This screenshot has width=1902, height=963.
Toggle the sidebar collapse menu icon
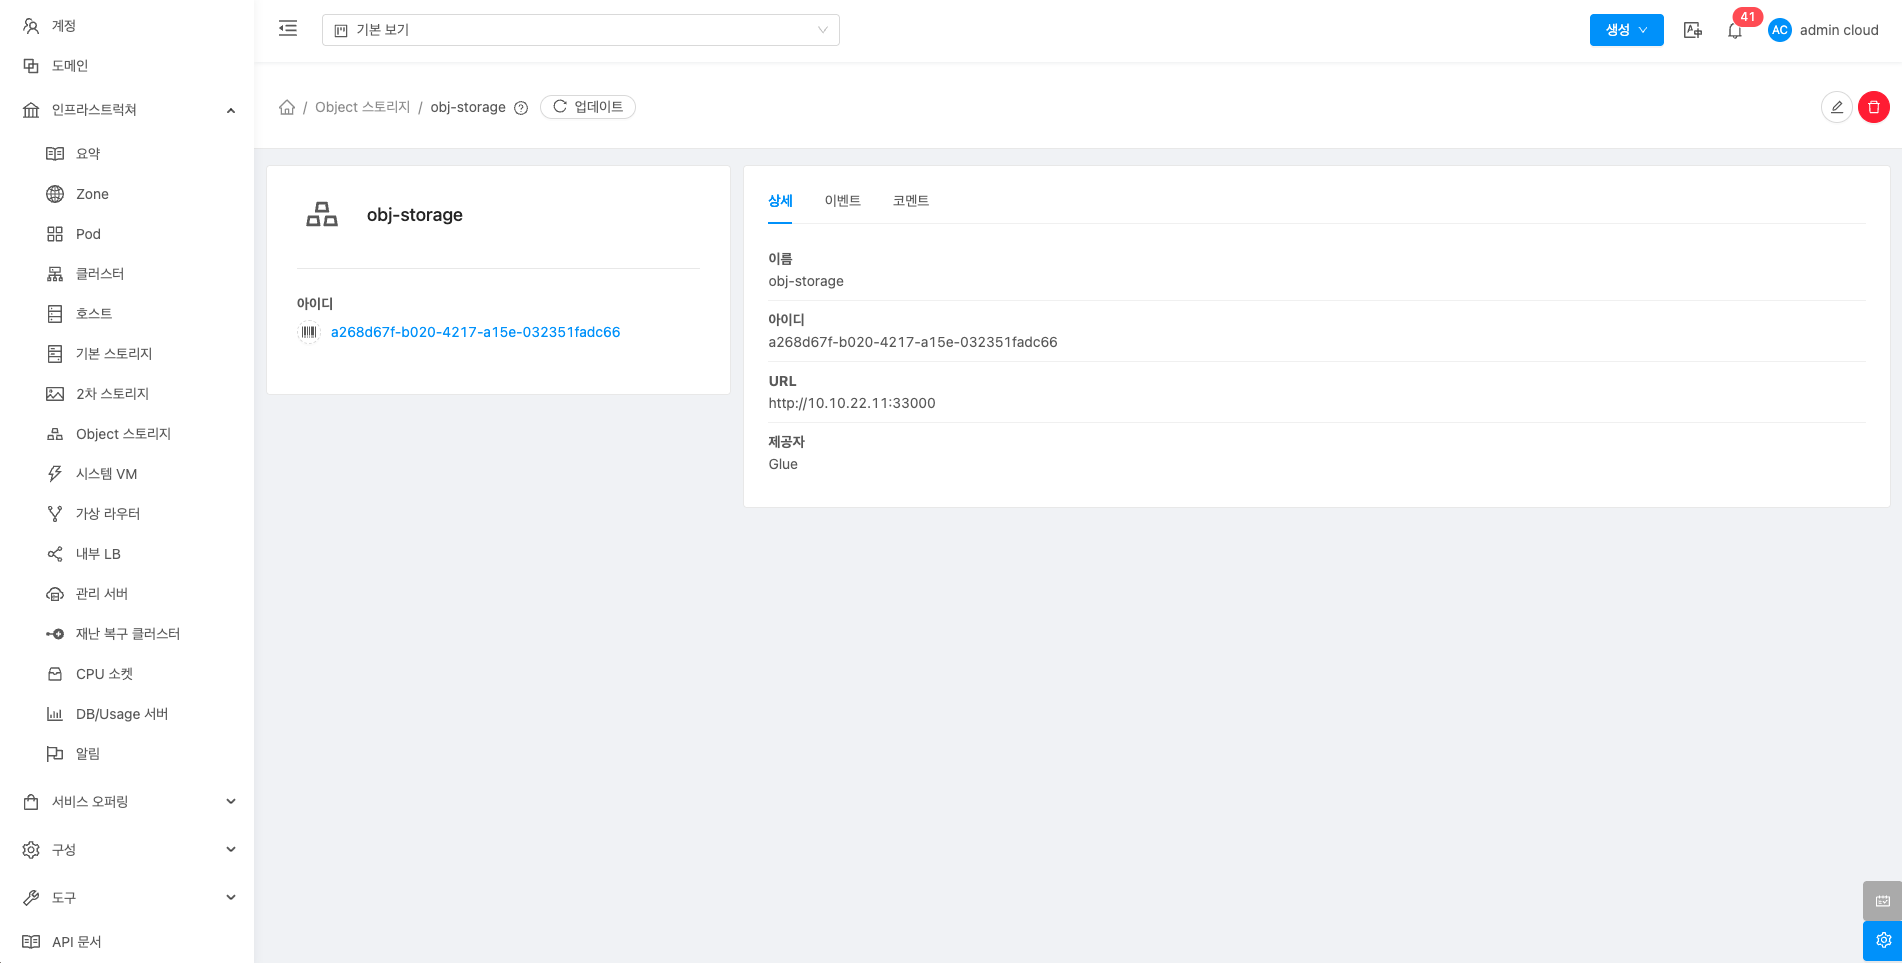click(288, 29)
